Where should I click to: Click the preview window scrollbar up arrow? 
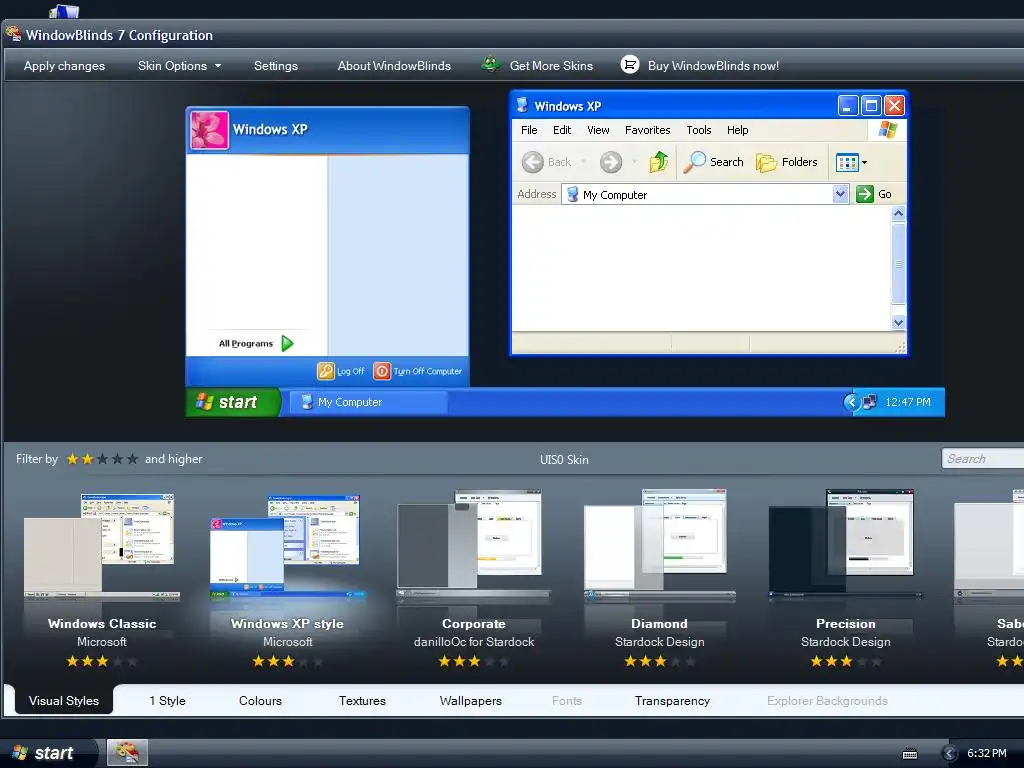[x=898, y=213]
